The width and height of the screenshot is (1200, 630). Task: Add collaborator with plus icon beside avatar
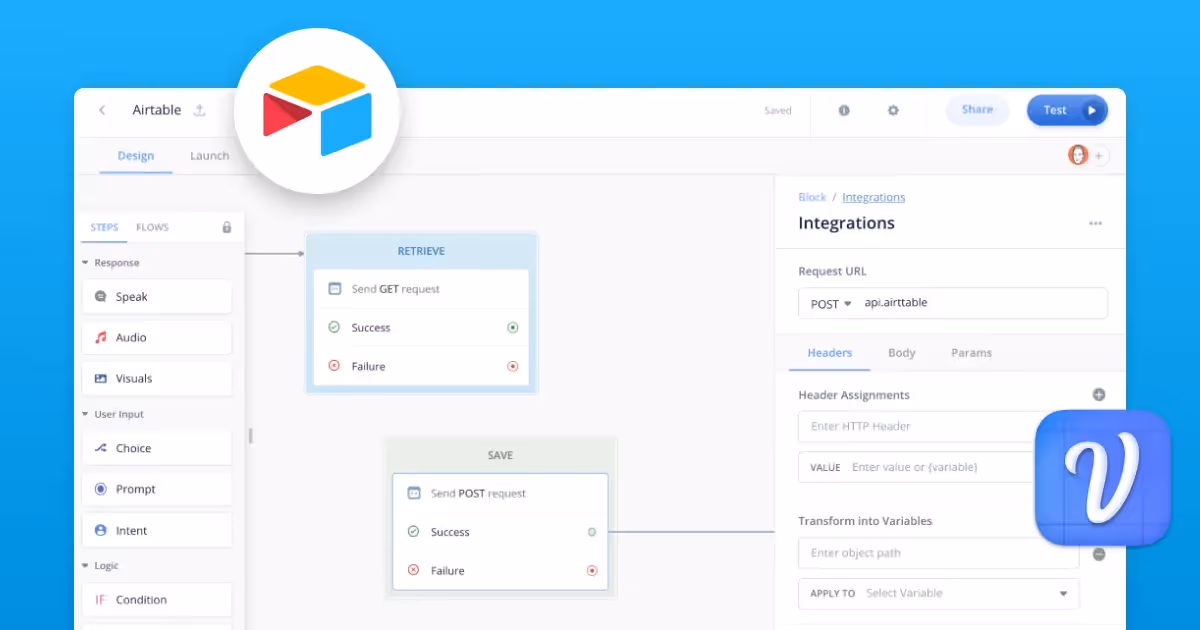1099,156
